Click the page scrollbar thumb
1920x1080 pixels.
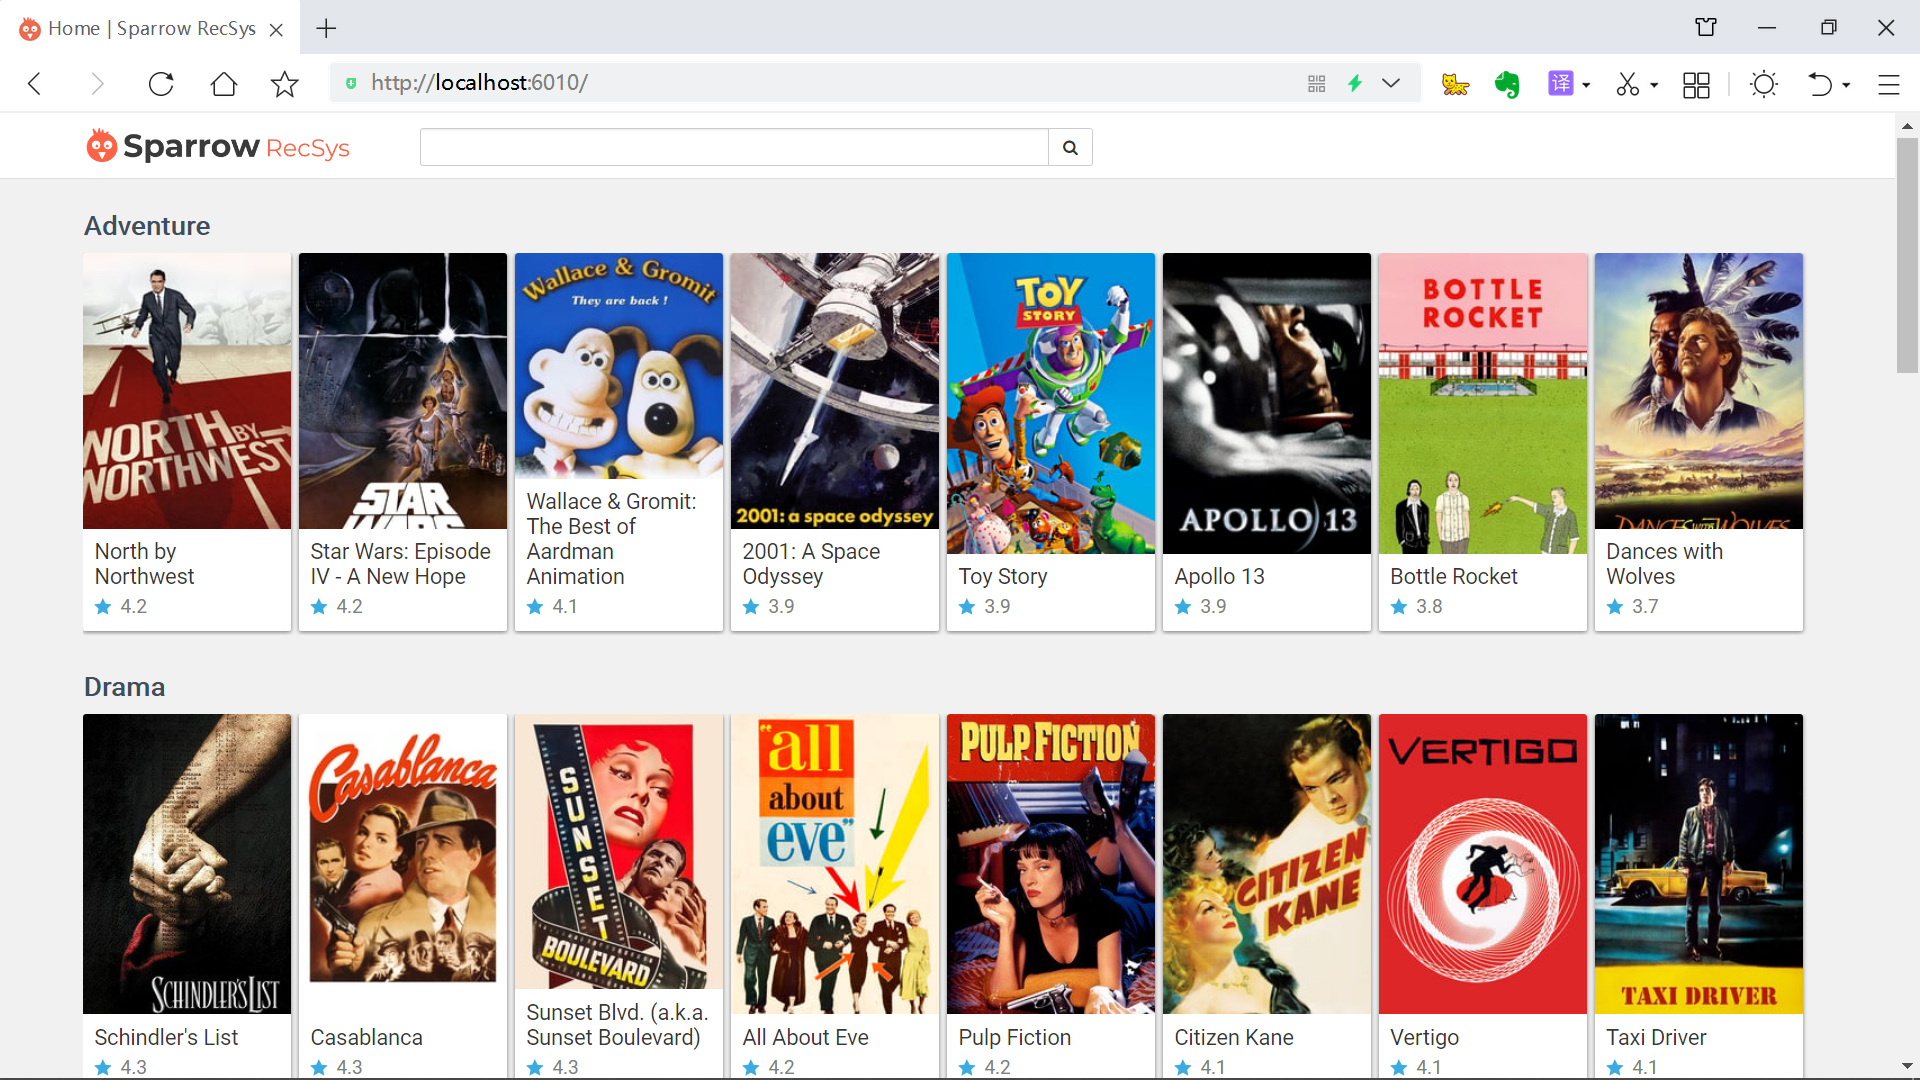click(x=1907, y=255)
